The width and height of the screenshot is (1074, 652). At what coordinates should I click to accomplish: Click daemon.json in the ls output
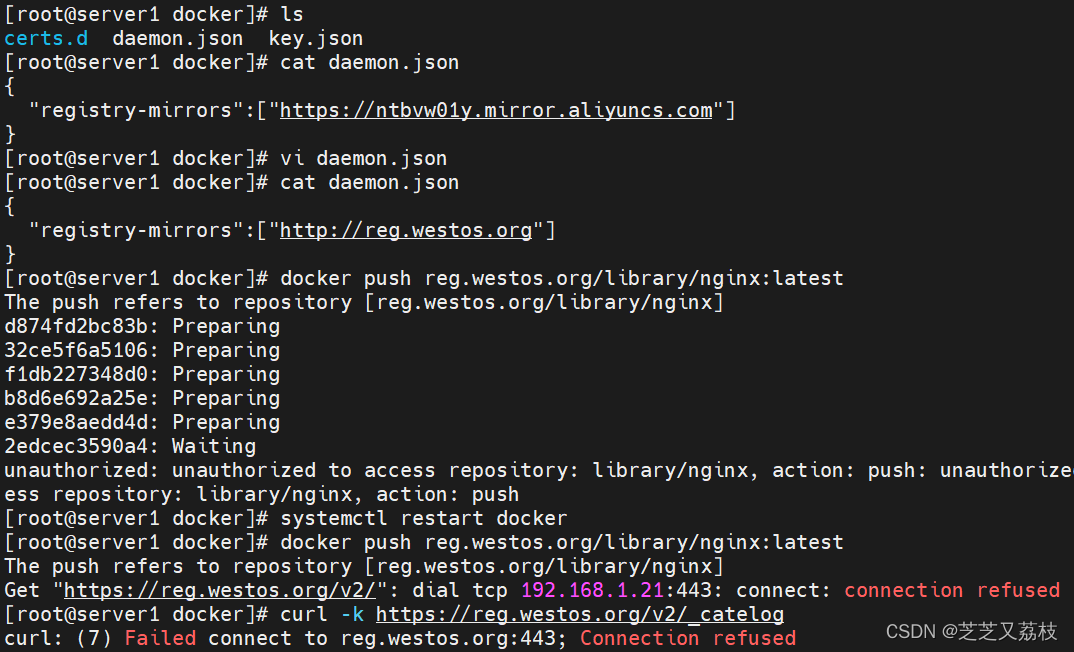[177, 38]
